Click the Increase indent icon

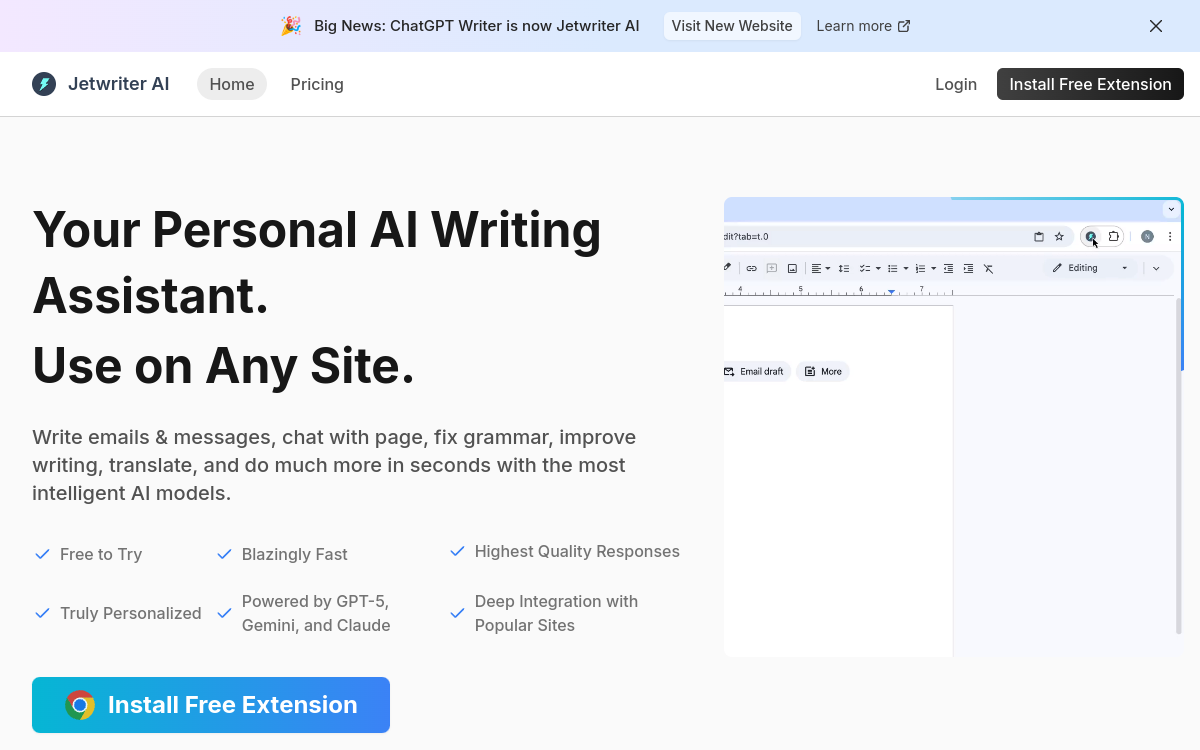(x=968, y=268)
